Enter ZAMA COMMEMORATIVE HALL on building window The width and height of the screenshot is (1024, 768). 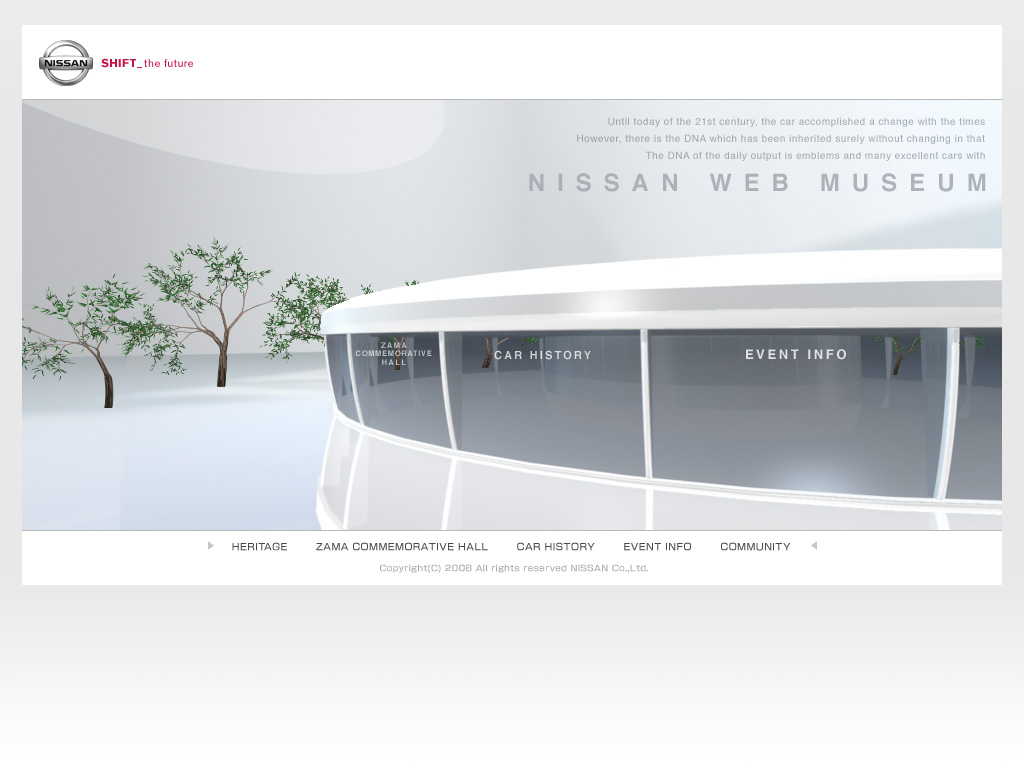[394, 353]
